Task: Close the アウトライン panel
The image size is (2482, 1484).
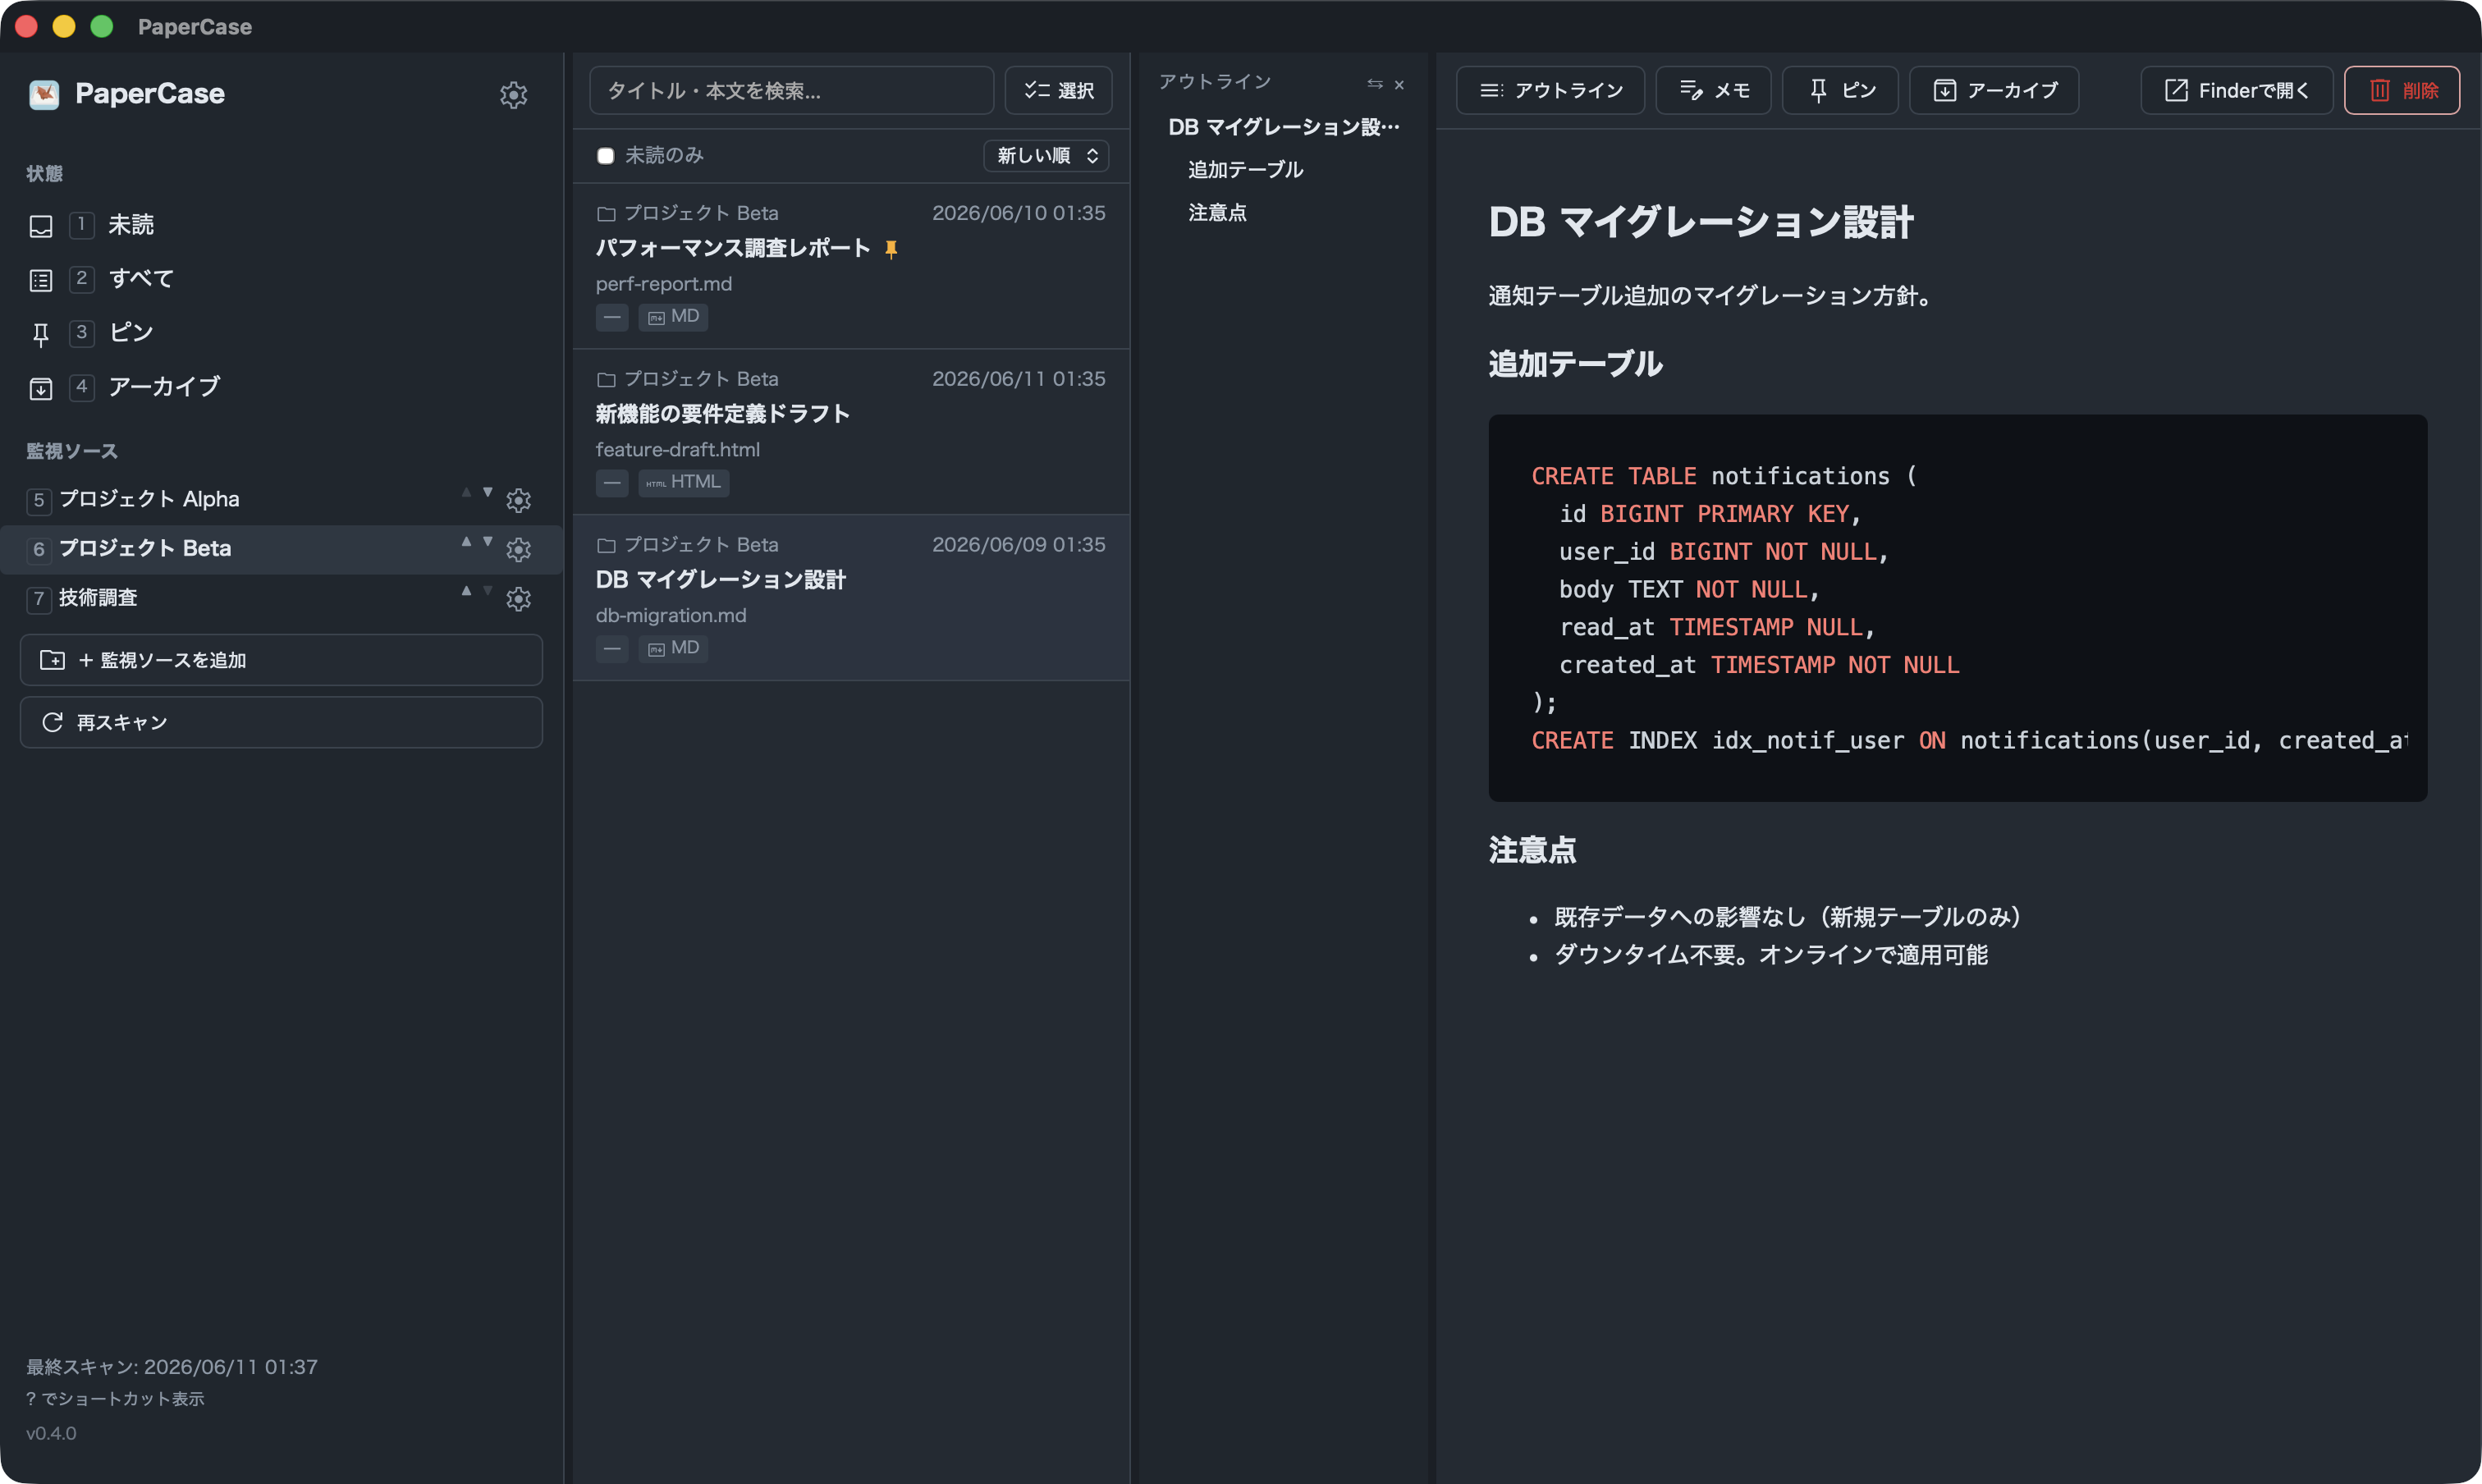Action: tap(1399, 84)
